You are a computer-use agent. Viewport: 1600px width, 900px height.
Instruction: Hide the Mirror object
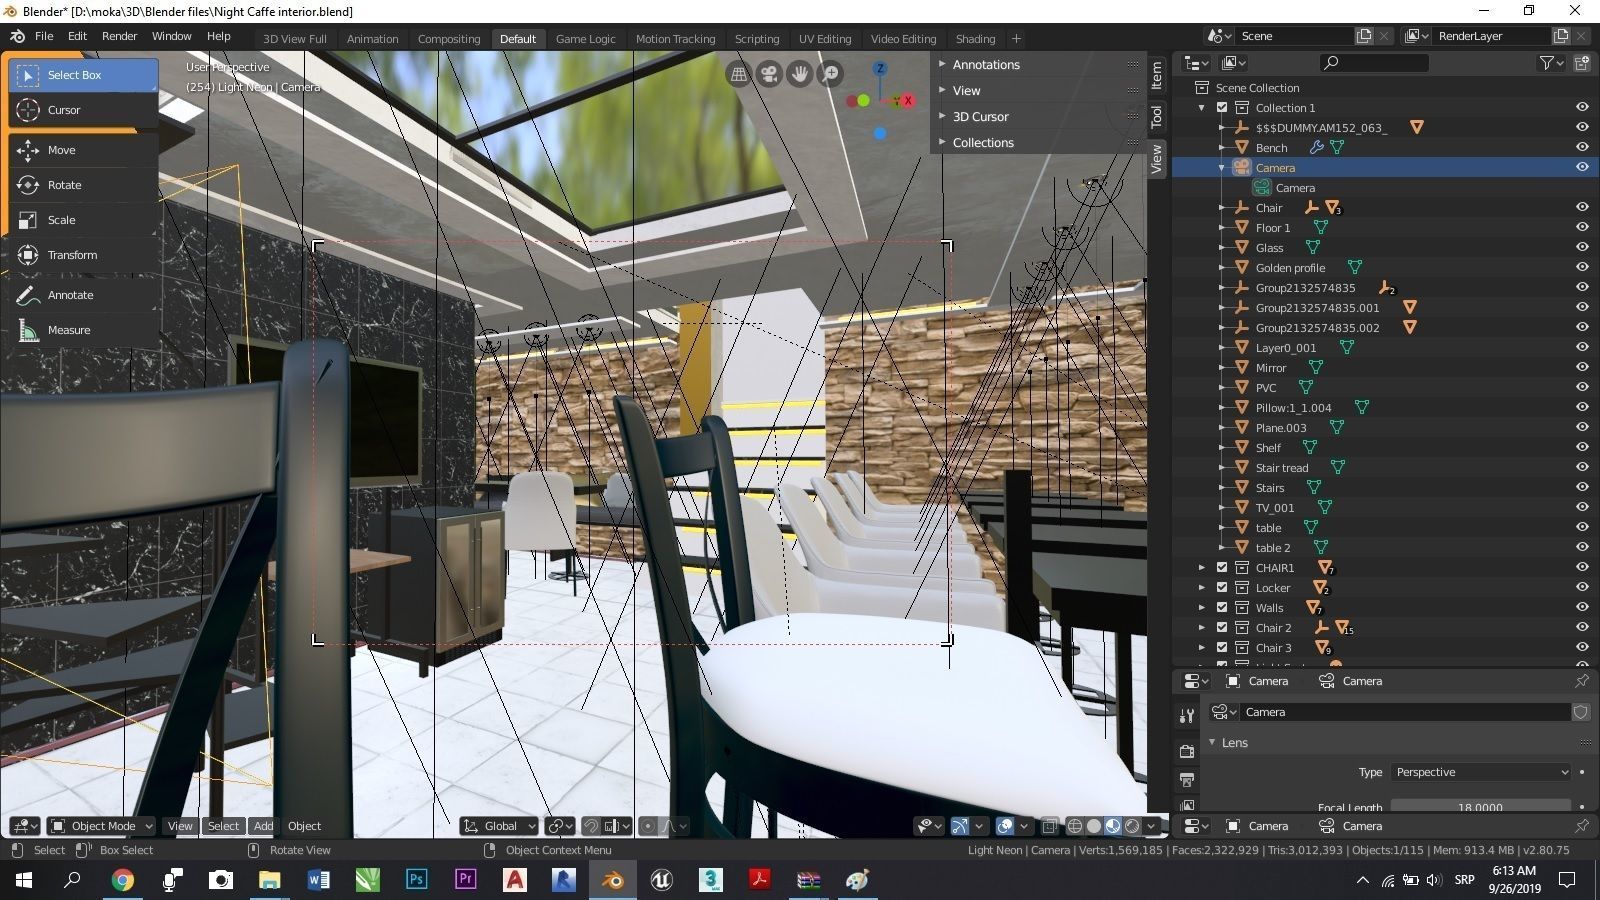pyautogui.click(x=1582, y=368)
